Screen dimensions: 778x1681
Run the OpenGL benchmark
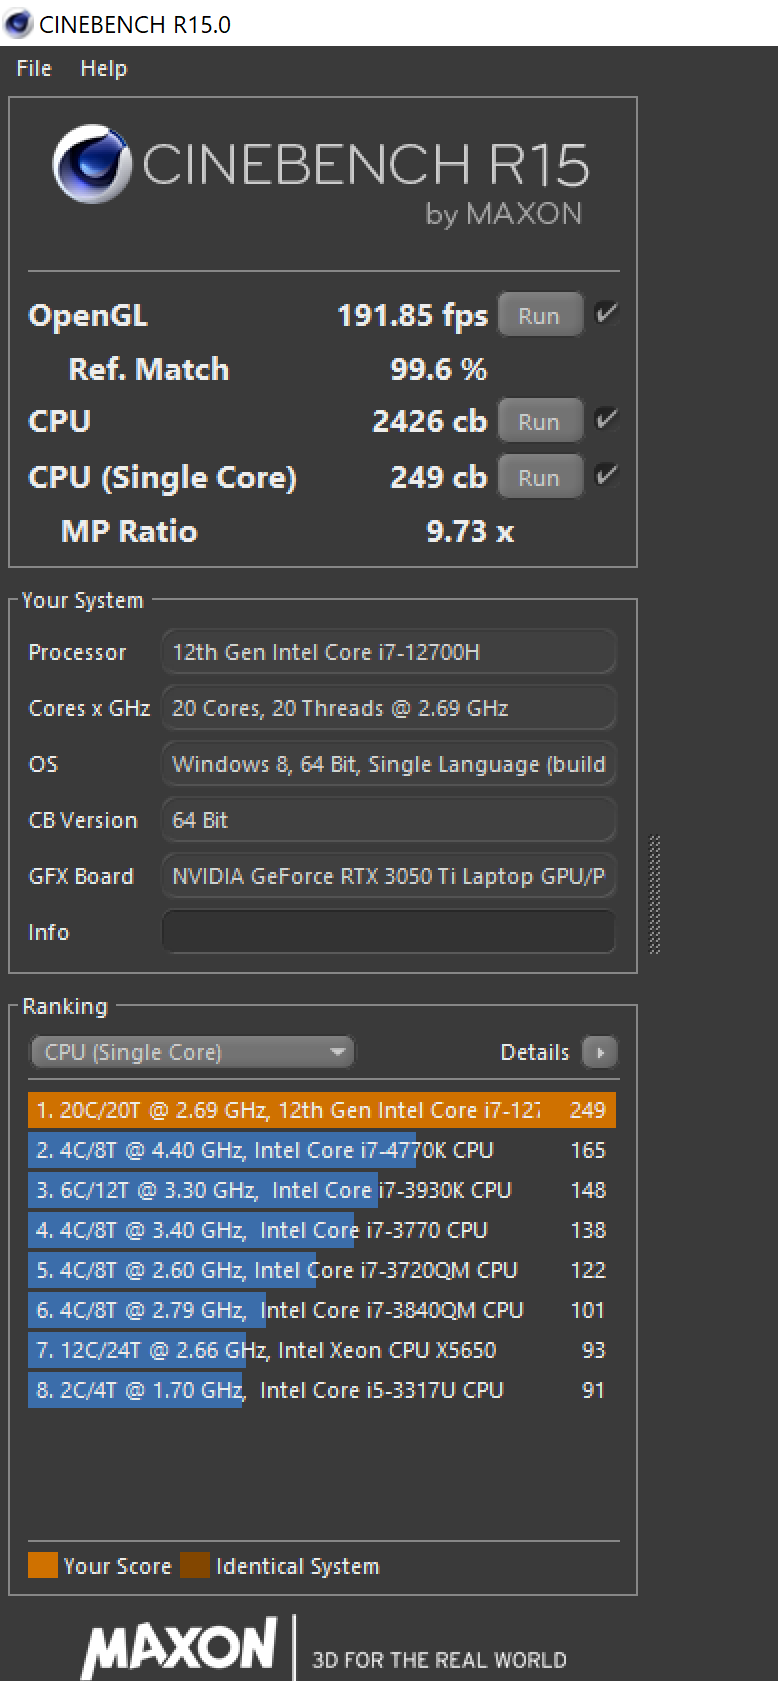pos(540,316)
